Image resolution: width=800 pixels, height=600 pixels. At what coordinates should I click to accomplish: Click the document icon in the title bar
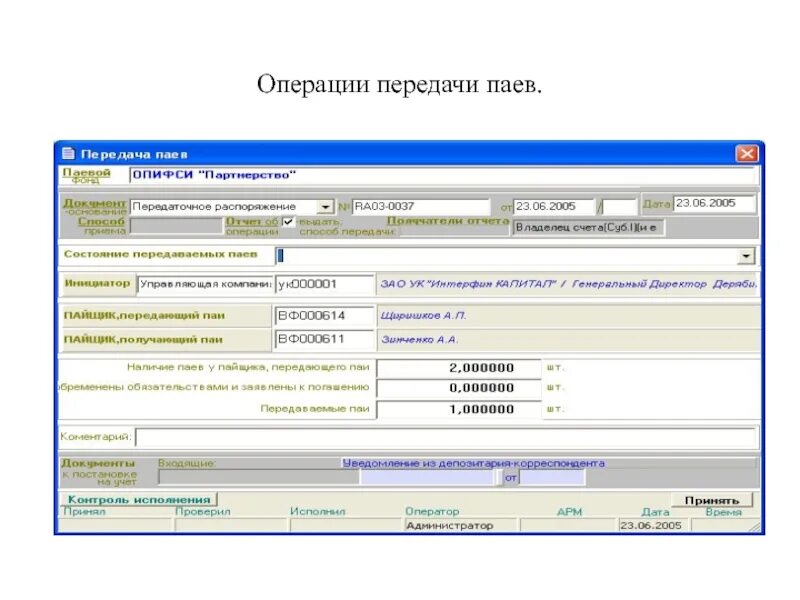pos(68,153)
